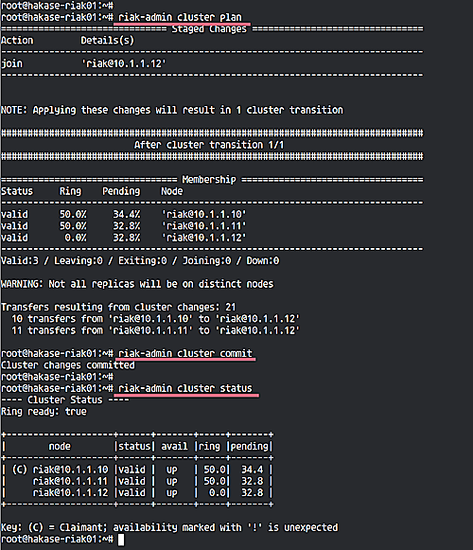Click 'riak@10.1.1.11' in the Membership table
This screenshot has height=550, width=473.
(204, 226)
